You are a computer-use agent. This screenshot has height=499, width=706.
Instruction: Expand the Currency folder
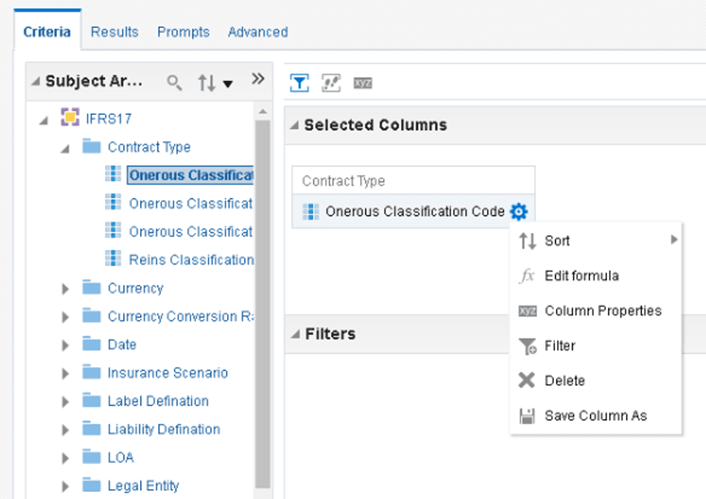[x=66, y=288]
